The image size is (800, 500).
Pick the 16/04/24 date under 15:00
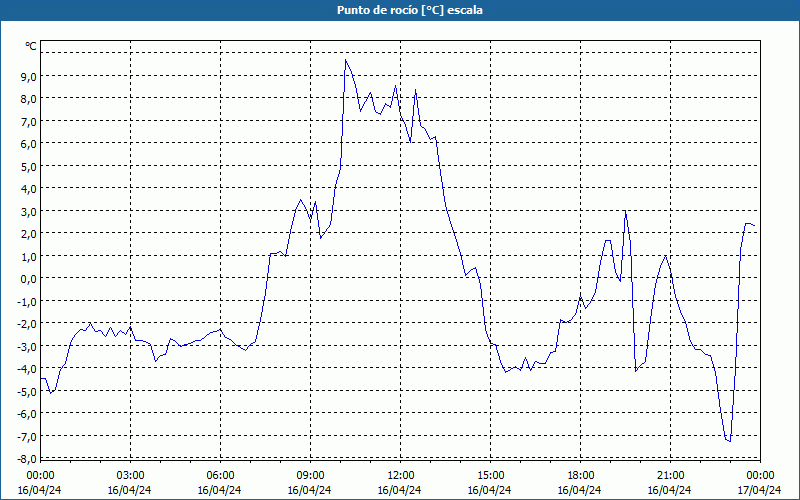point(490,490)
